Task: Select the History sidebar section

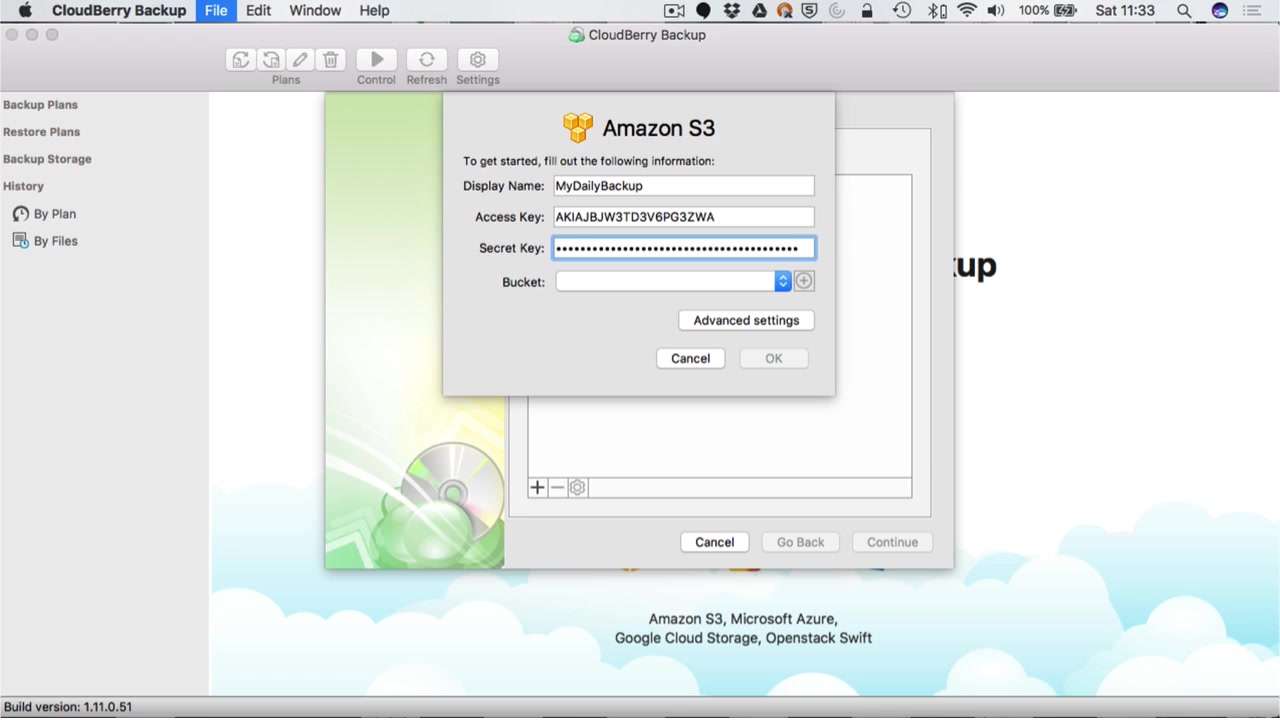Action: click(23, 186)
